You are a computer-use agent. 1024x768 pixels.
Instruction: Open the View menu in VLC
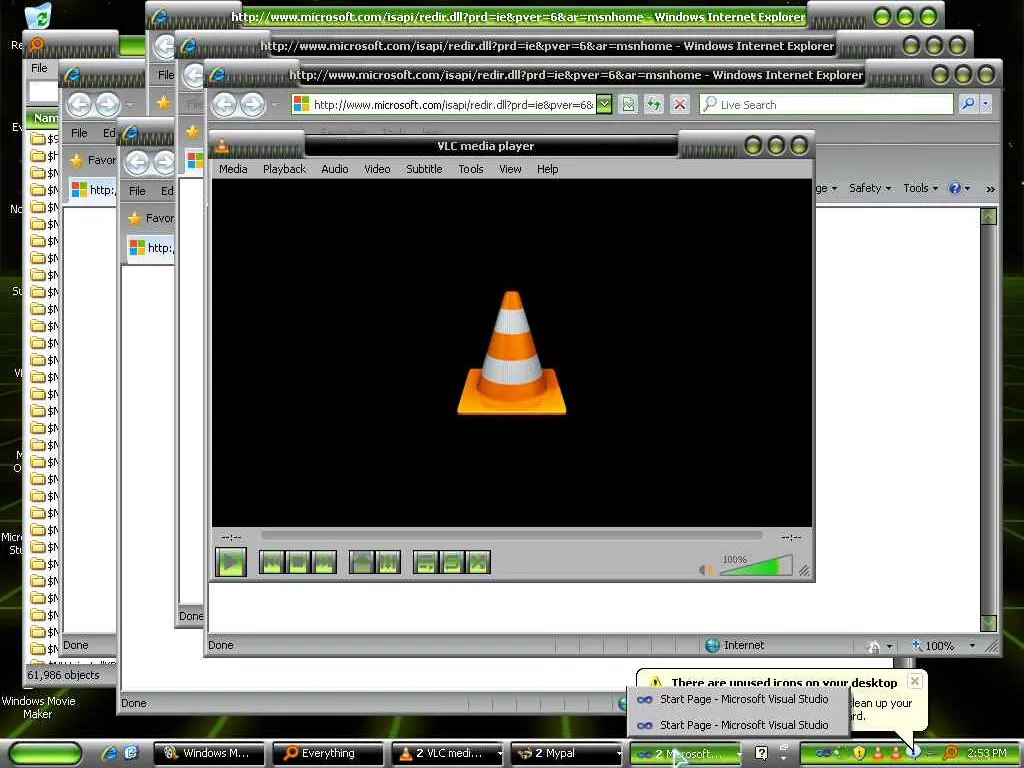pos(510,169)
